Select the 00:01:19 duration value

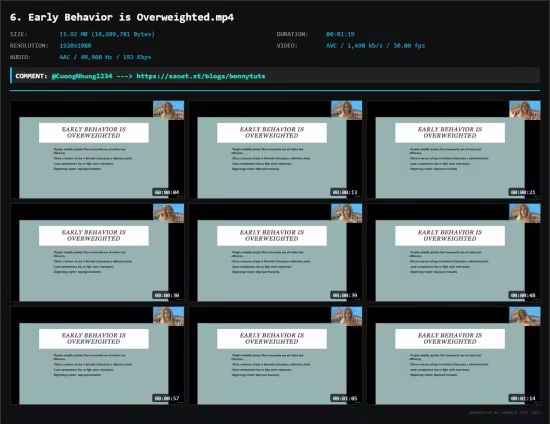[340, 34]
